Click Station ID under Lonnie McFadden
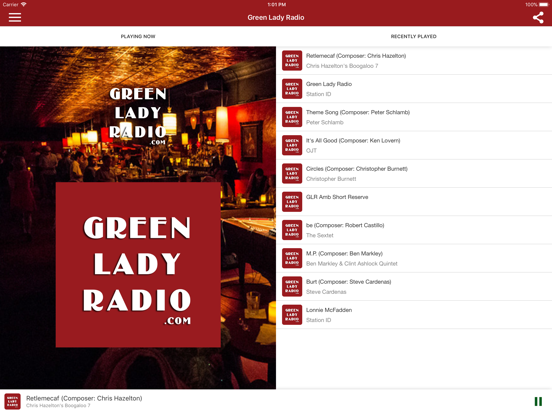Image resolution: width=552 pixels, height=414 pixels. pos(318,320)
